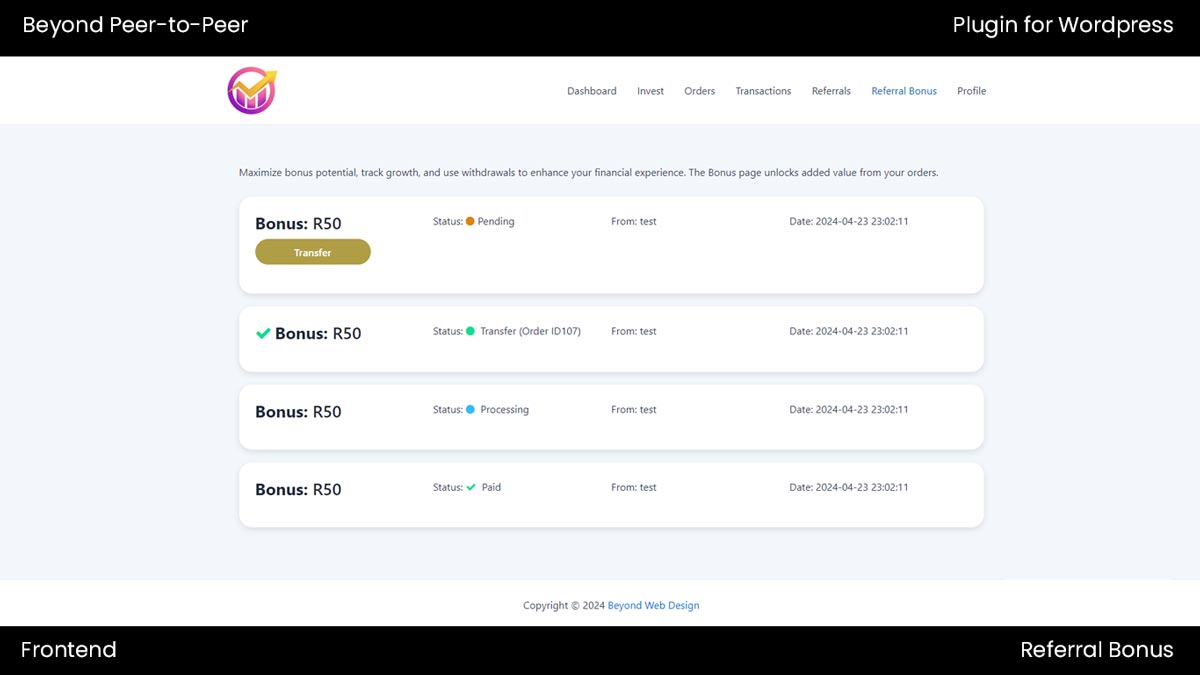Open the Profile page
The height and width of the screenshot is (675, 1200).
(x=971, y=90)
